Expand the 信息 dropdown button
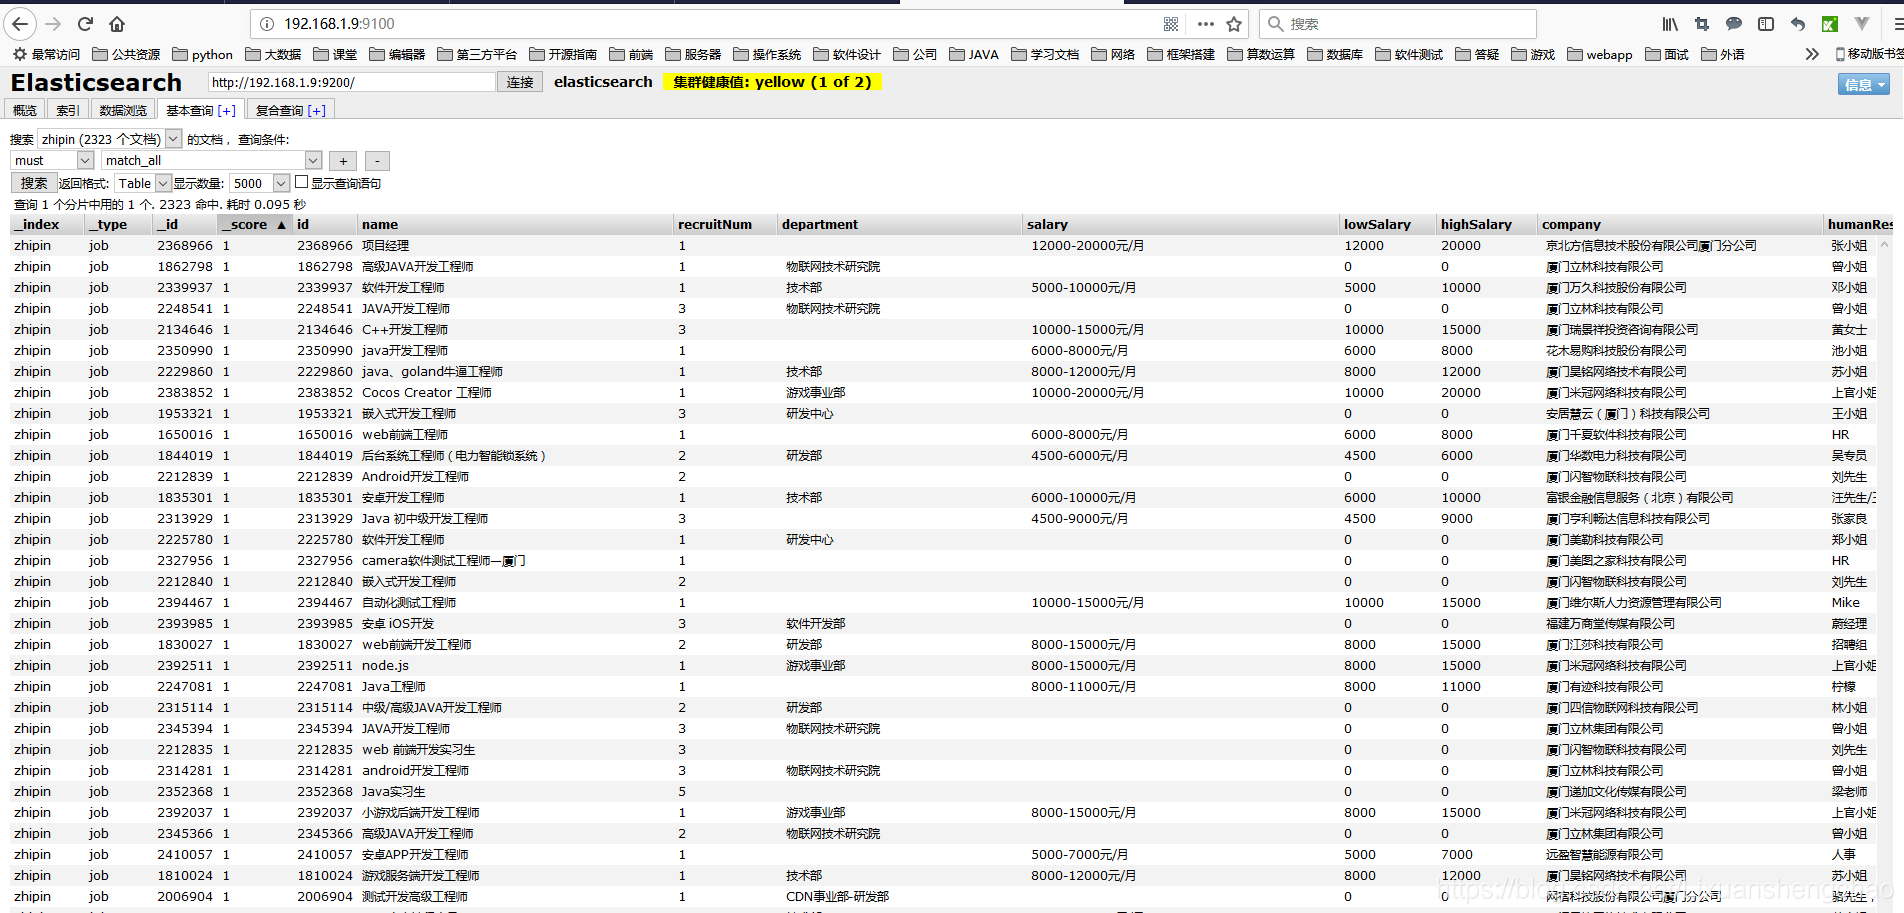This screenshot has width=1904, height=913. click(x=1864, y=85)
